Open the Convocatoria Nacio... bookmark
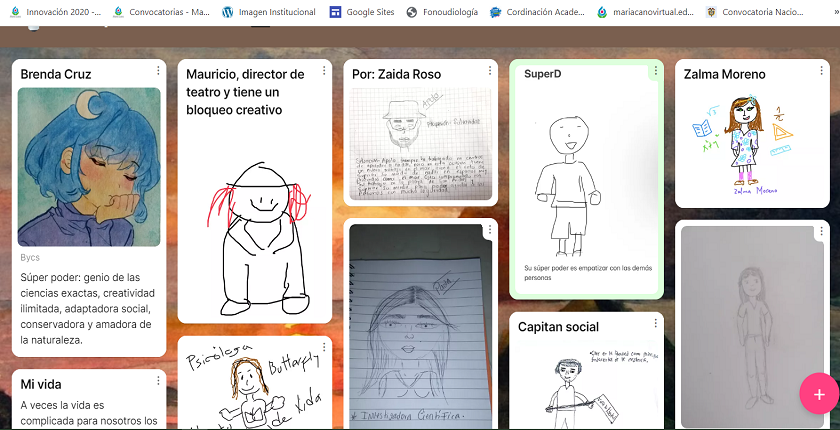The height and width of the screenshot is (430, 840). point(755,12)
